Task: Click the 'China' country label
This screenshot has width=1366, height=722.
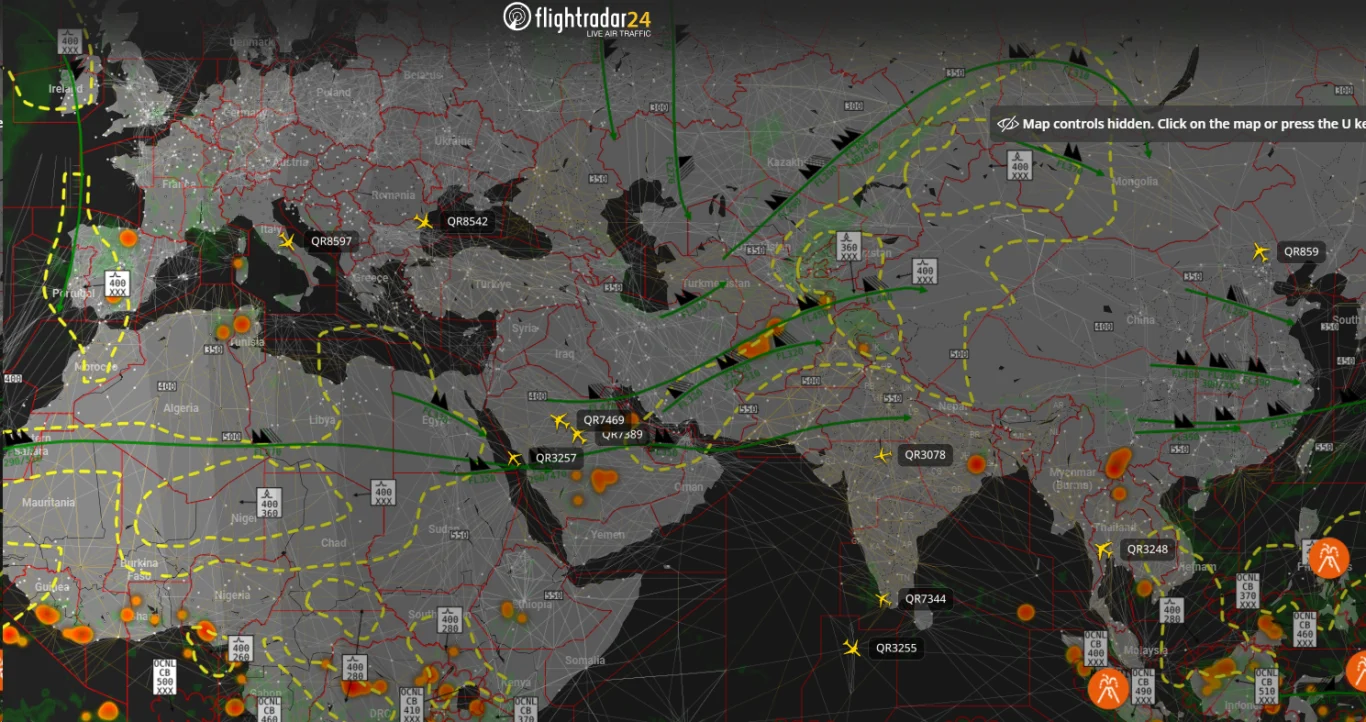Action: pyautogui.click(x=1140, y=321)
